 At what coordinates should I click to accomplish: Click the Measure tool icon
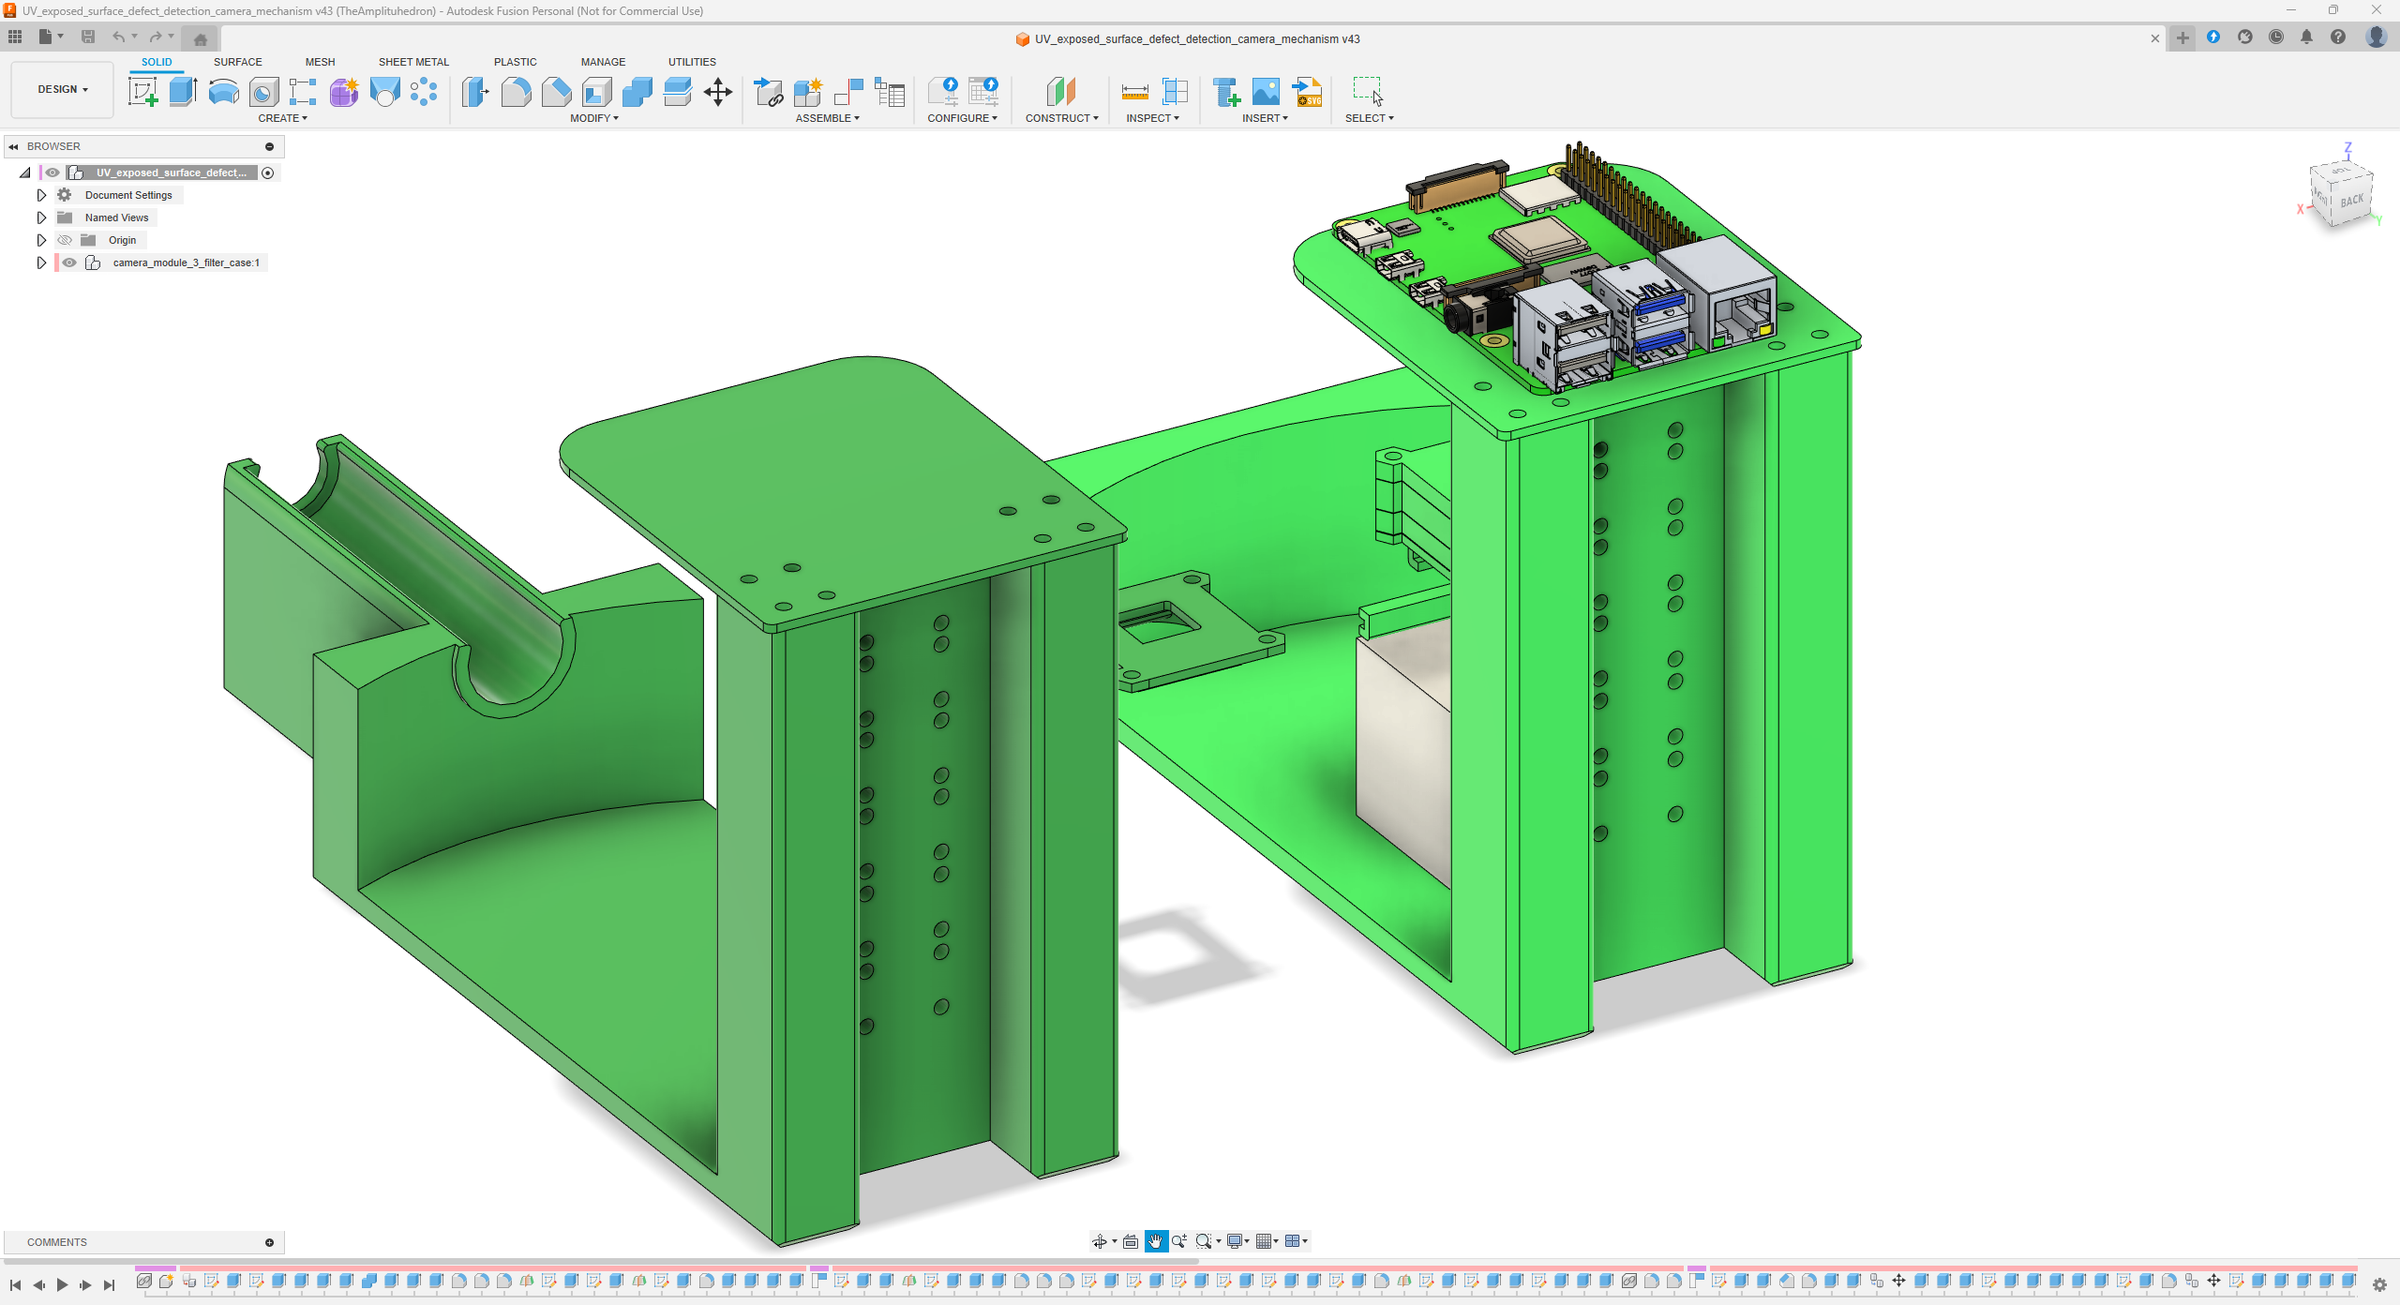tap(1135, 92)
